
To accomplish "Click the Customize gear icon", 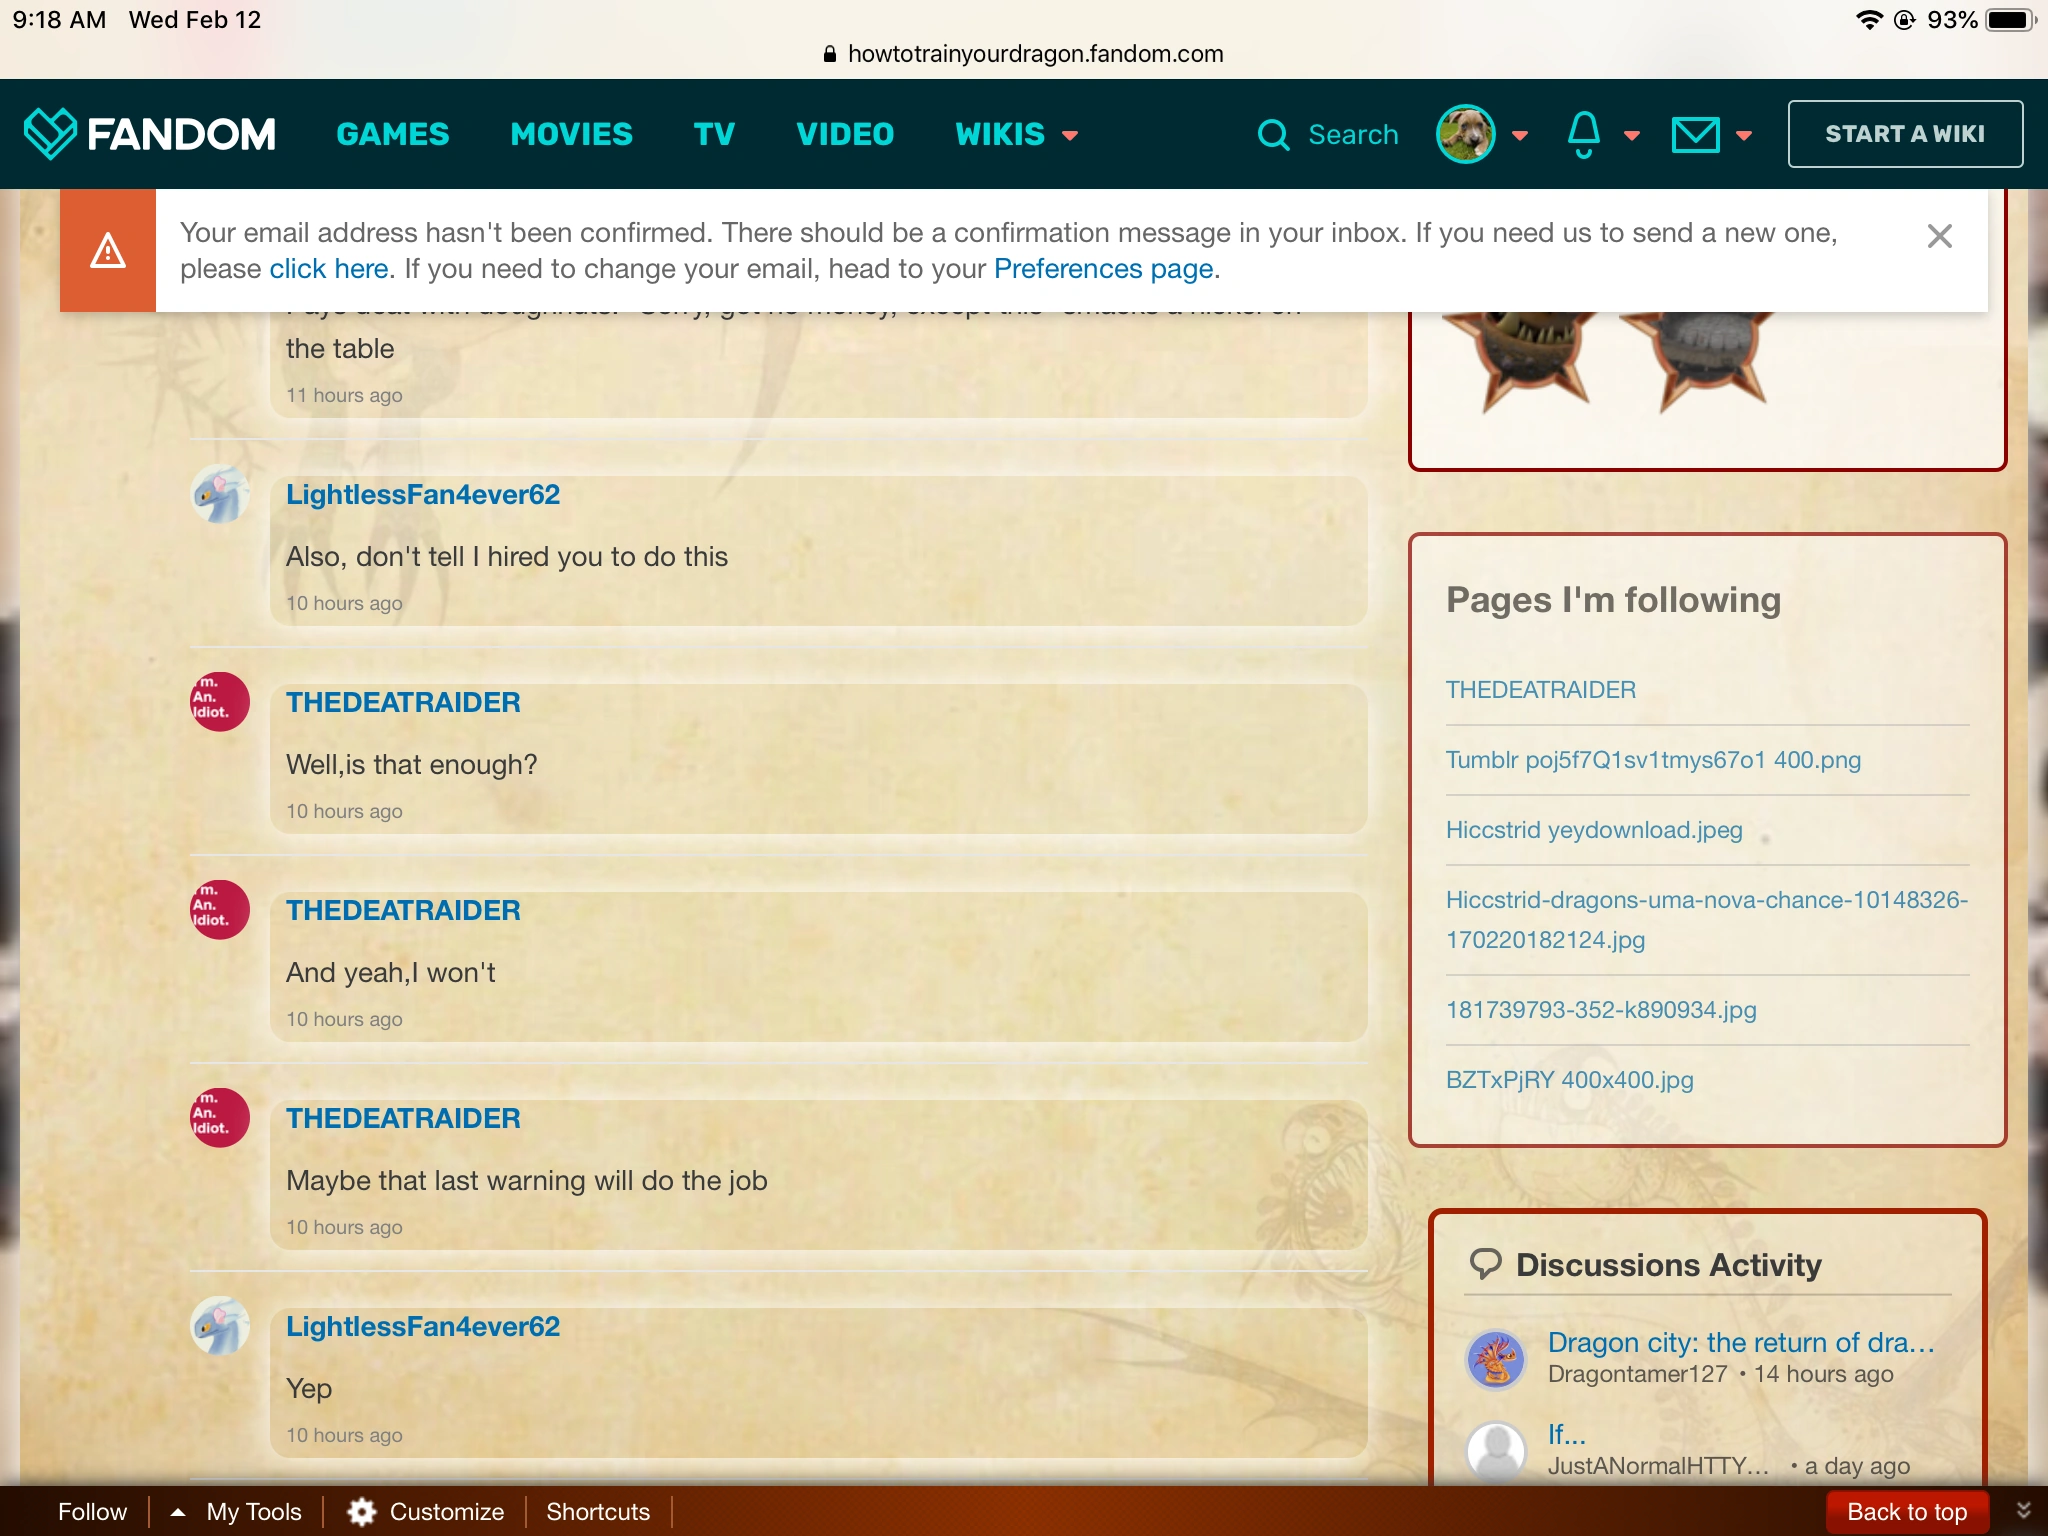I will 362,1511.
